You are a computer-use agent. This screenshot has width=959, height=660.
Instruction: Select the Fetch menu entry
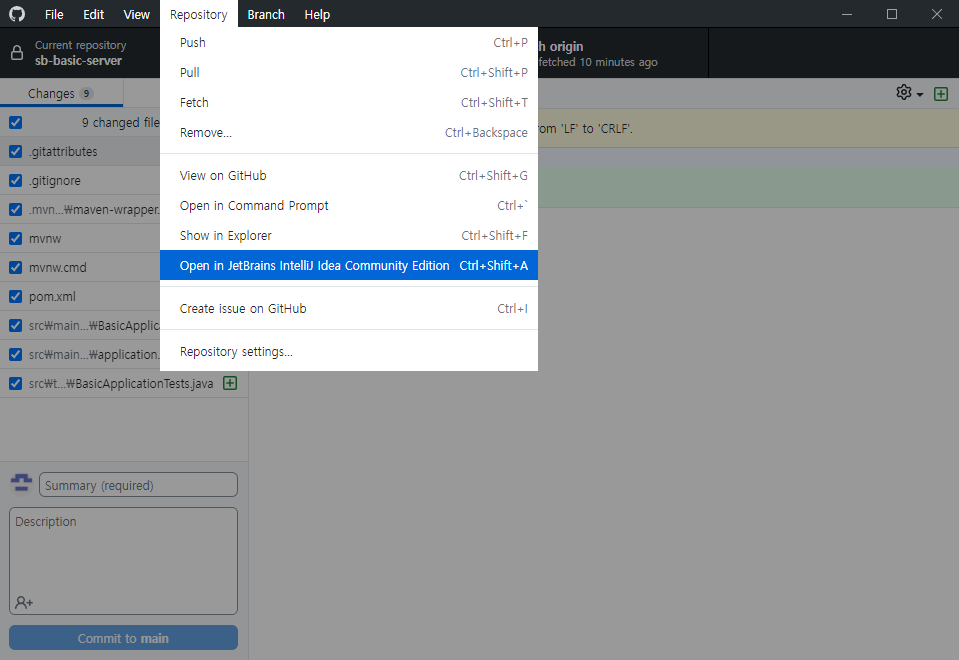coord(349,103)
